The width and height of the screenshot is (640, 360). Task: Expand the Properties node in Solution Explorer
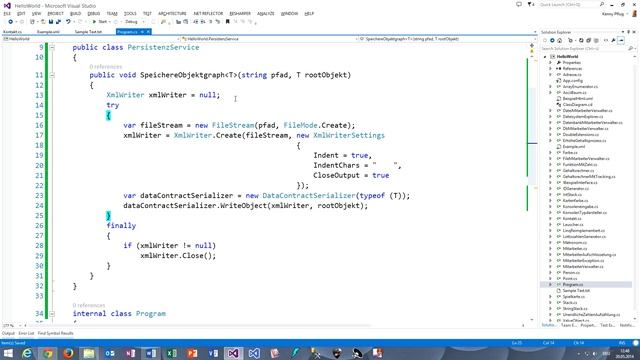coord(550,63)
